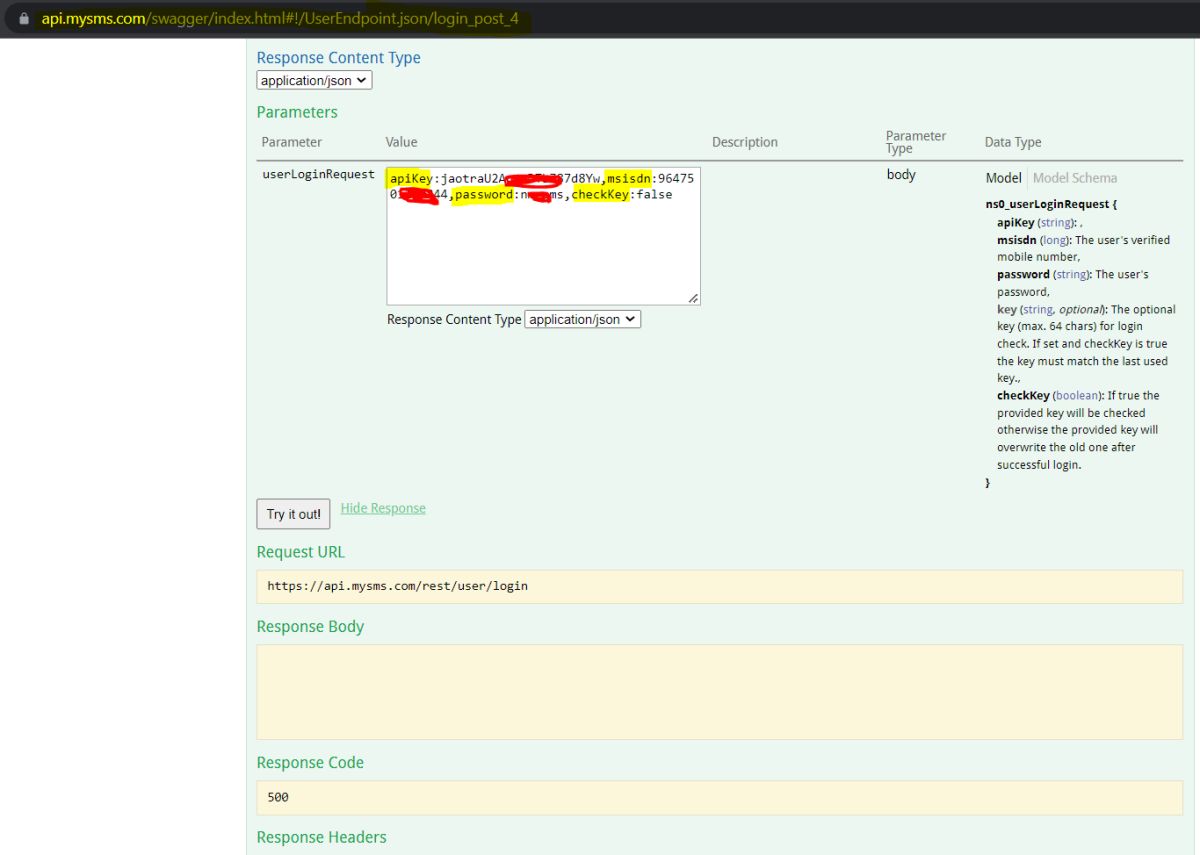Click the Try it out! button
The image size is (1200, 855).
pyautogui.click(x=293, y=514)
